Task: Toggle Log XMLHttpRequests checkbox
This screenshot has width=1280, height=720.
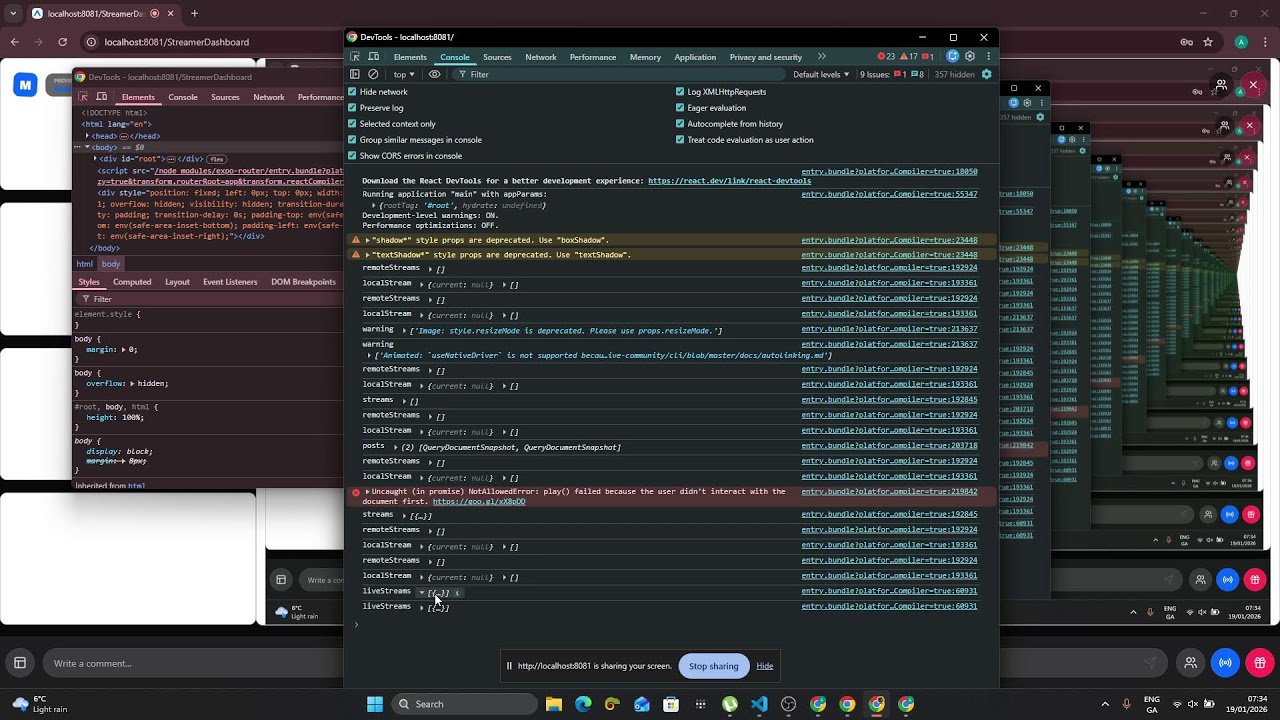Action: [680, 92]
